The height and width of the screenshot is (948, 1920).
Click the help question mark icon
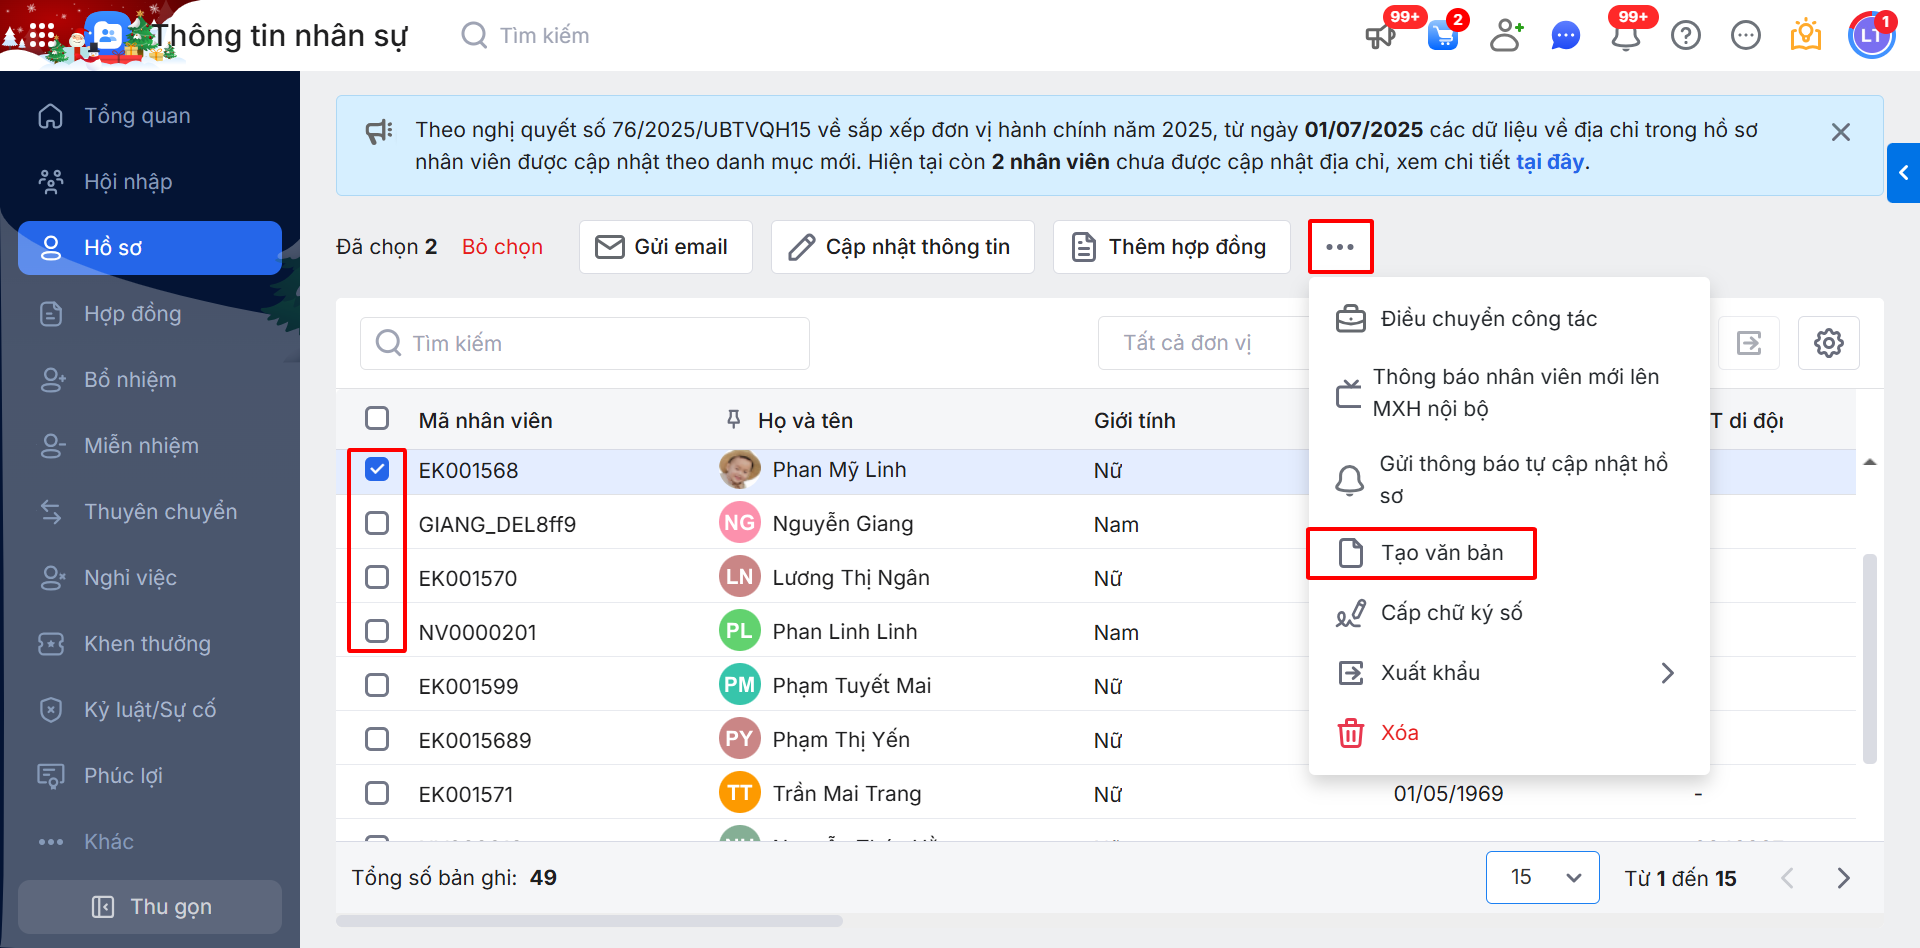(x=1686, y=36)
